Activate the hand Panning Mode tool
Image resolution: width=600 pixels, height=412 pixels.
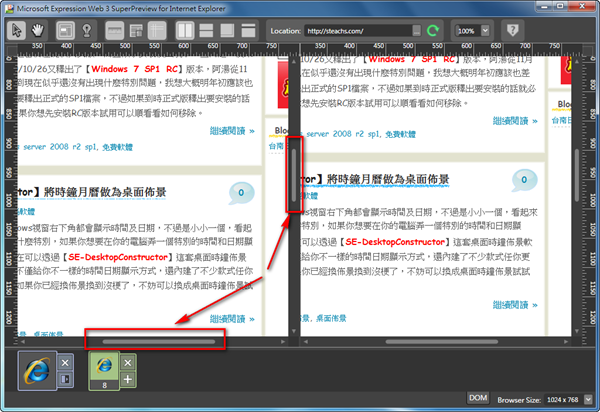38,30
